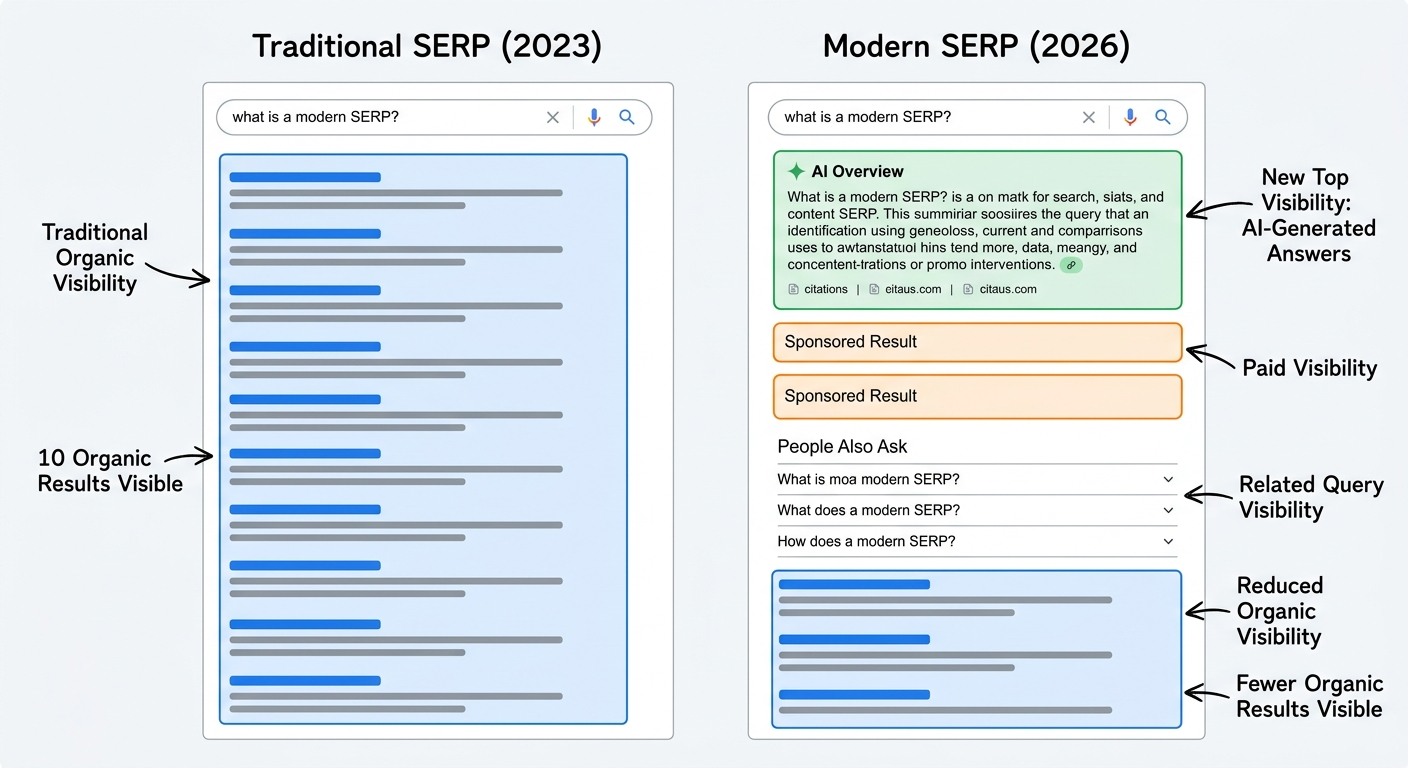The height and width of the screenshot is (768, 1408).
Task: Click the magnifying glass icon in the traditional SERP
Action: [x=627, y=117]
